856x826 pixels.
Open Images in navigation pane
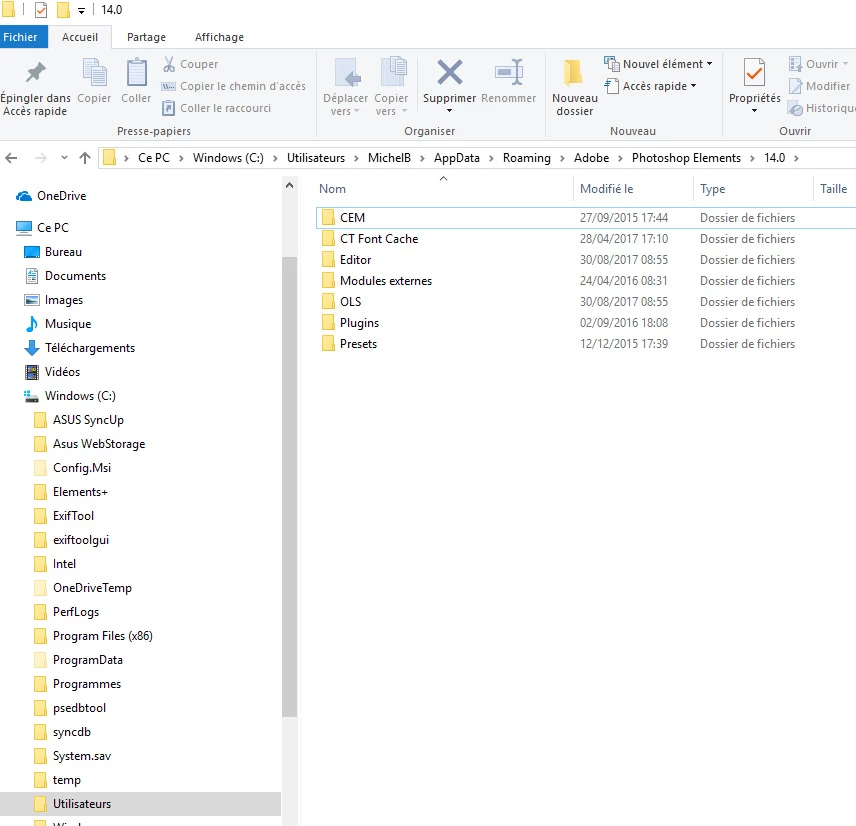54,300
